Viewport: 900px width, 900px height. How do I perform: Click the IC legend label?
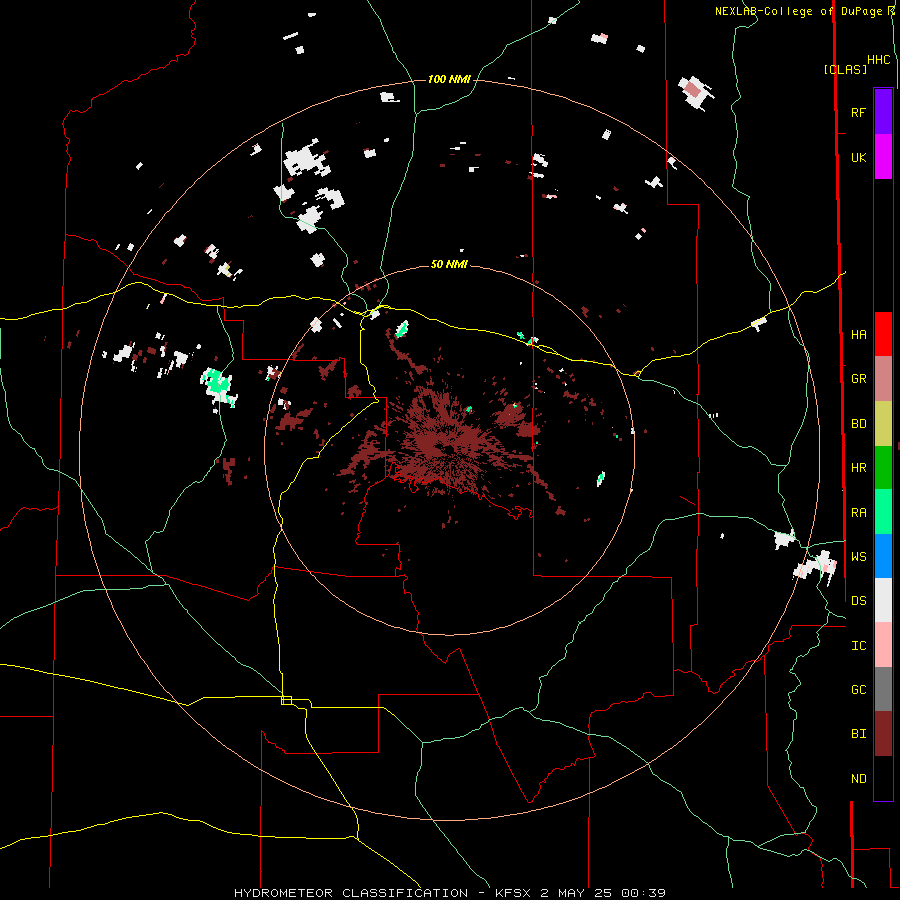tap(858, 646)
